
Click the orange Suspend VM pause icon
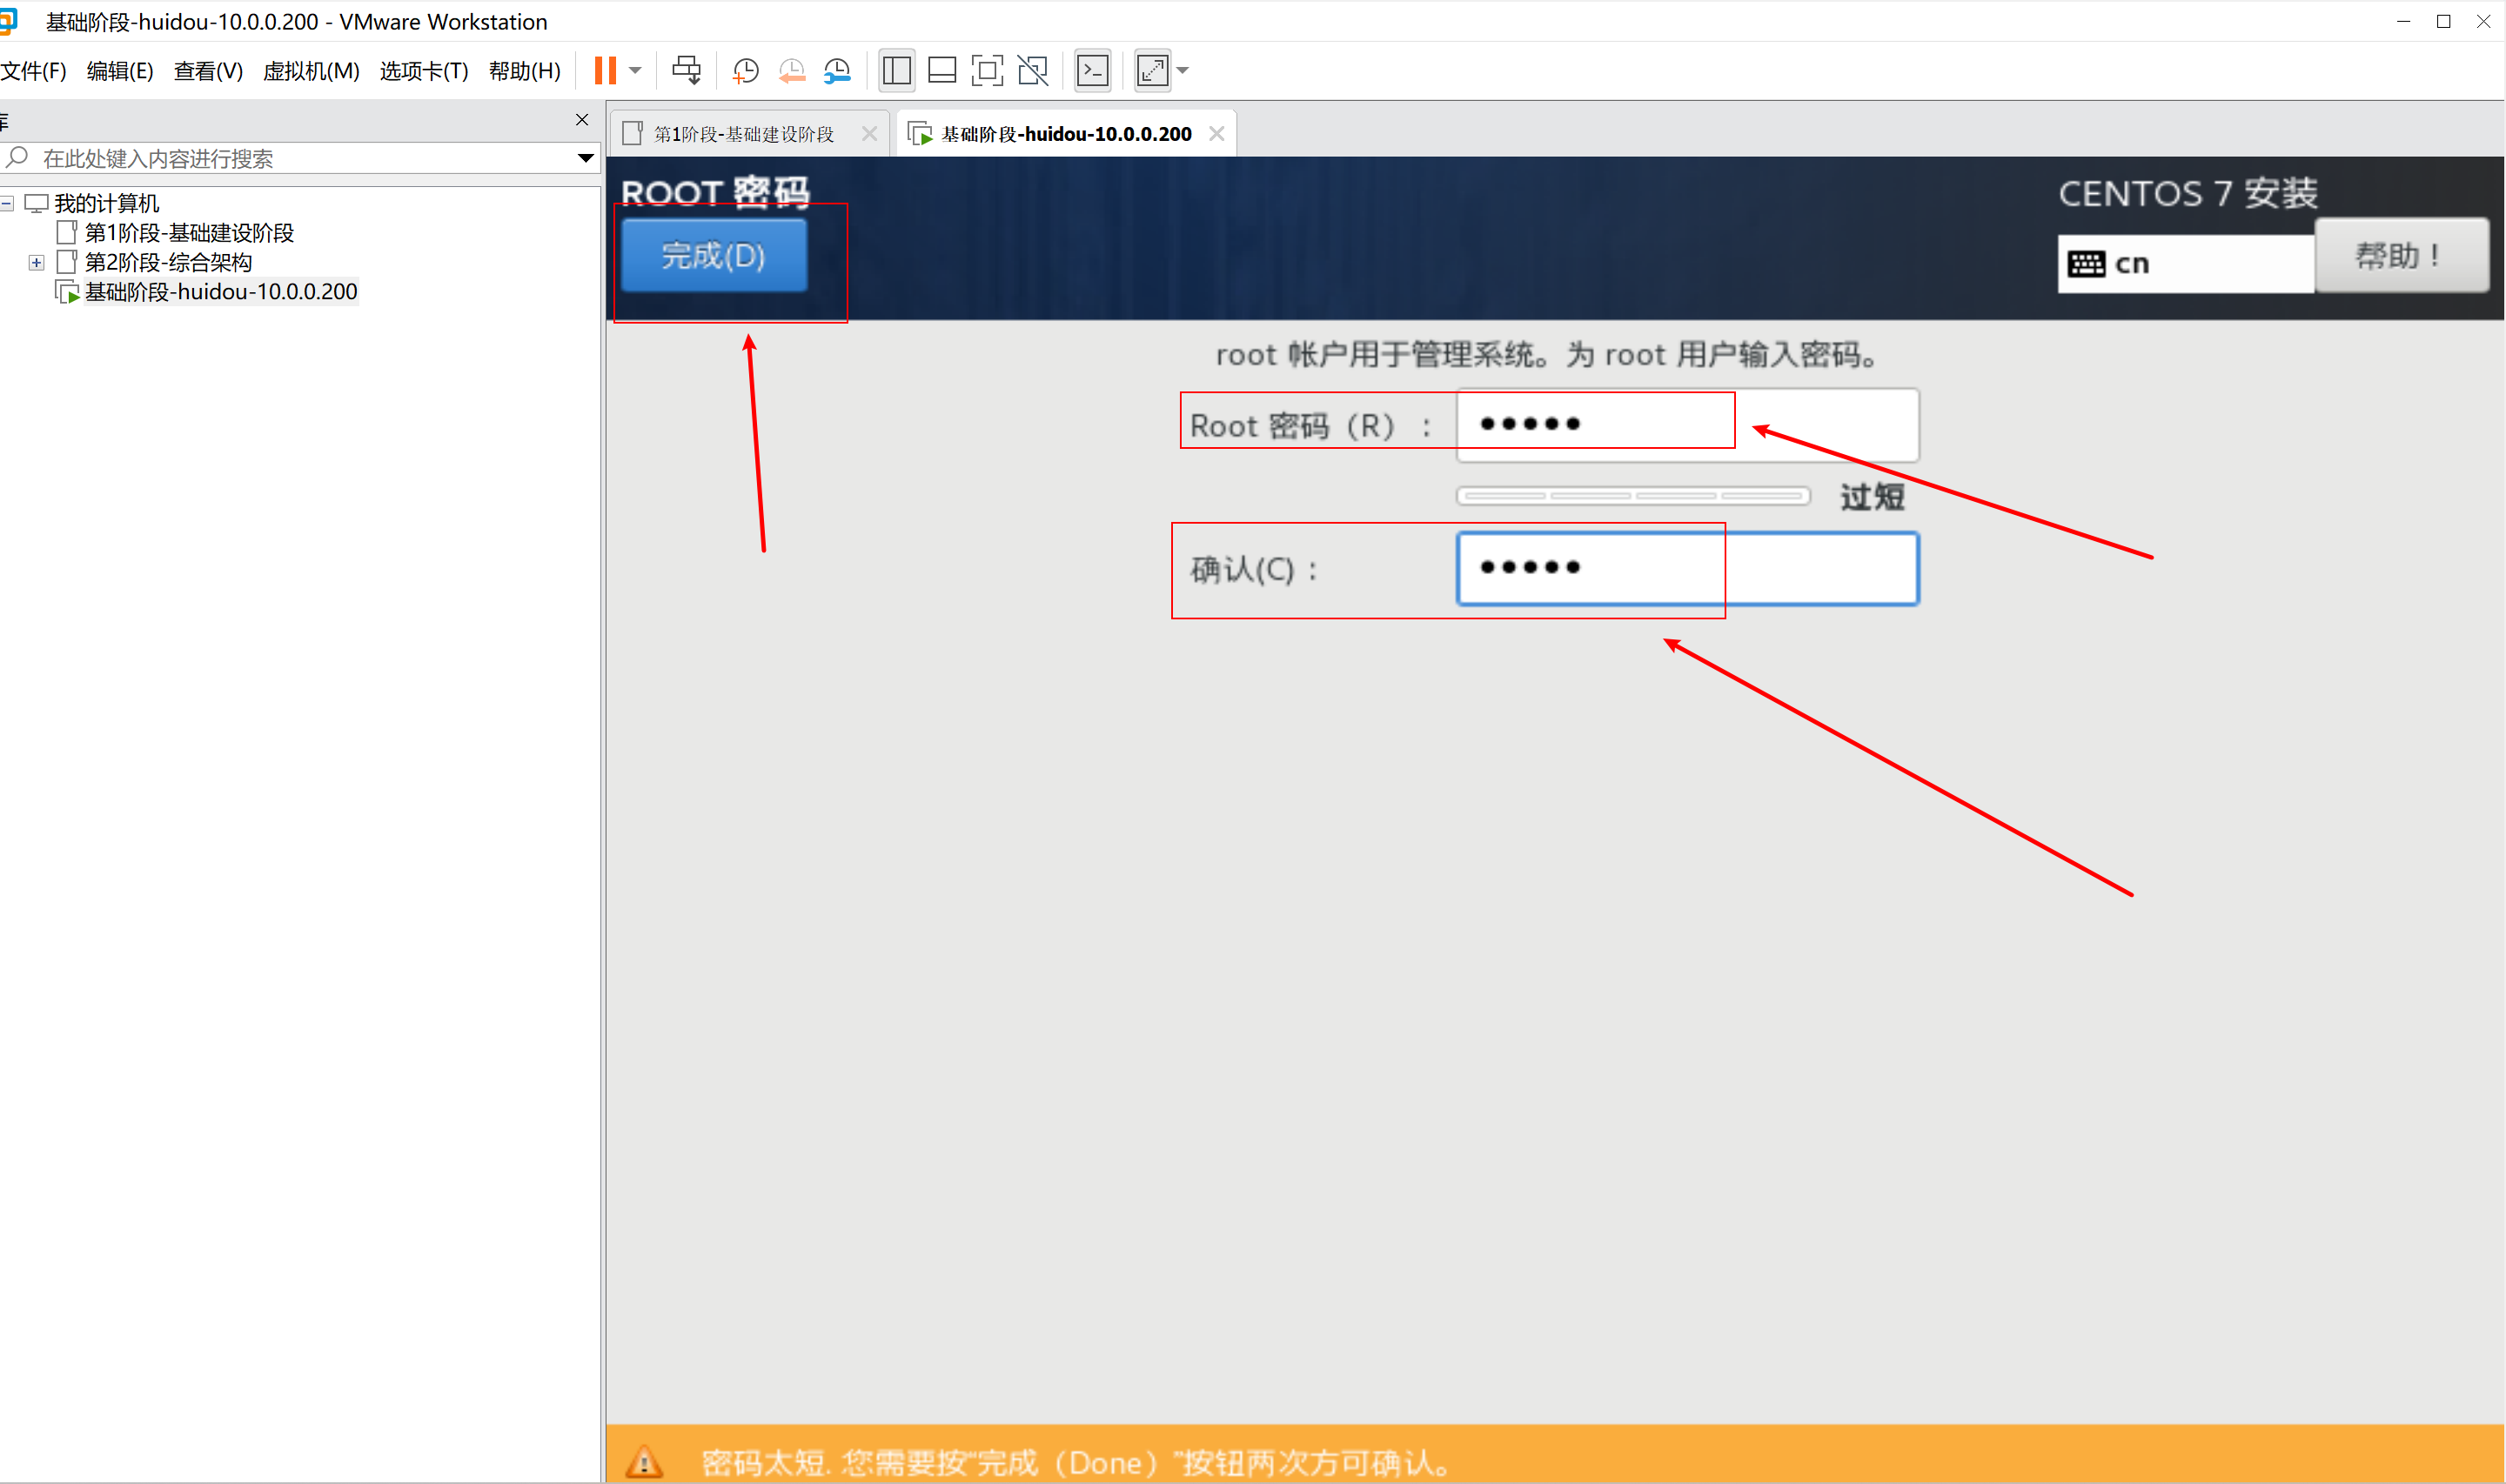pos(605,70)
